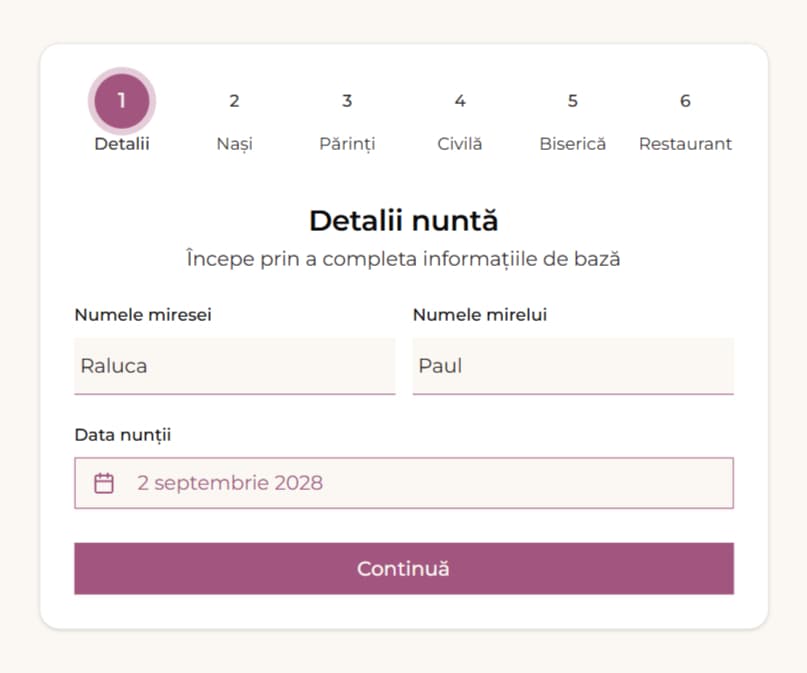Open the Data nunții date picker
Screen dimensions: 807x673
[x=404, y=483]
